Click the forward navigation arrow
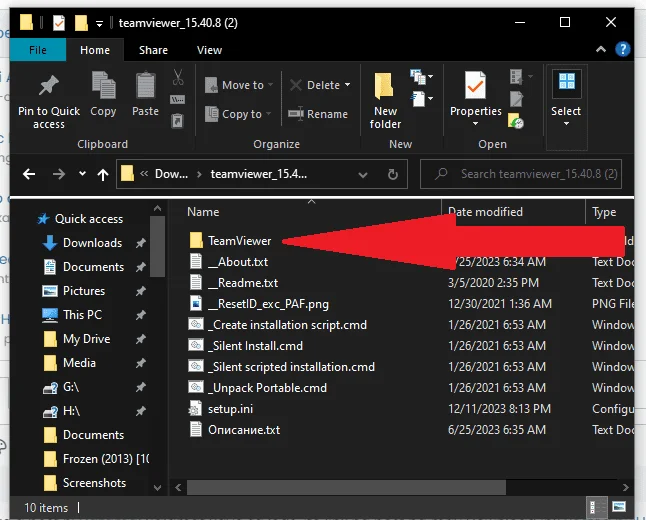646x520 pixels. 59,174
